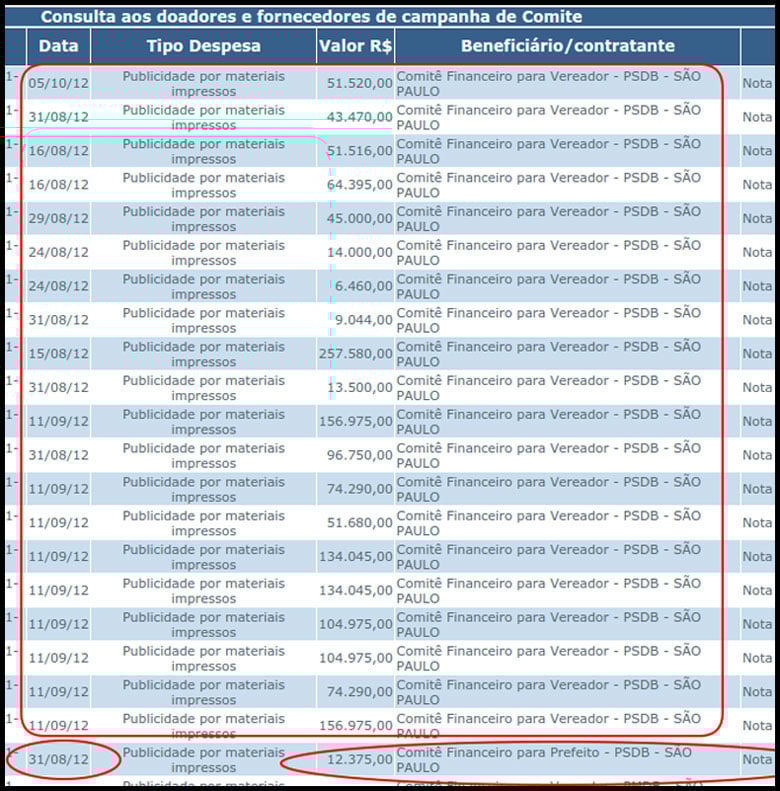This screenshot has width=780, height=791.
Task: Click the date 15/08/12
Action: [x=59, y=354]
